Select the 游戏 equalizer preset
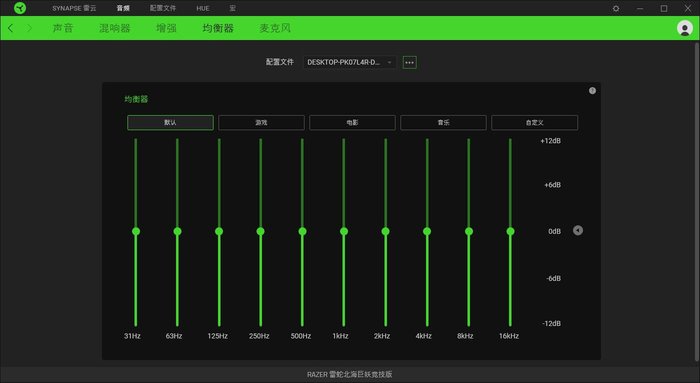700x383 pixels. click(261, 123)
